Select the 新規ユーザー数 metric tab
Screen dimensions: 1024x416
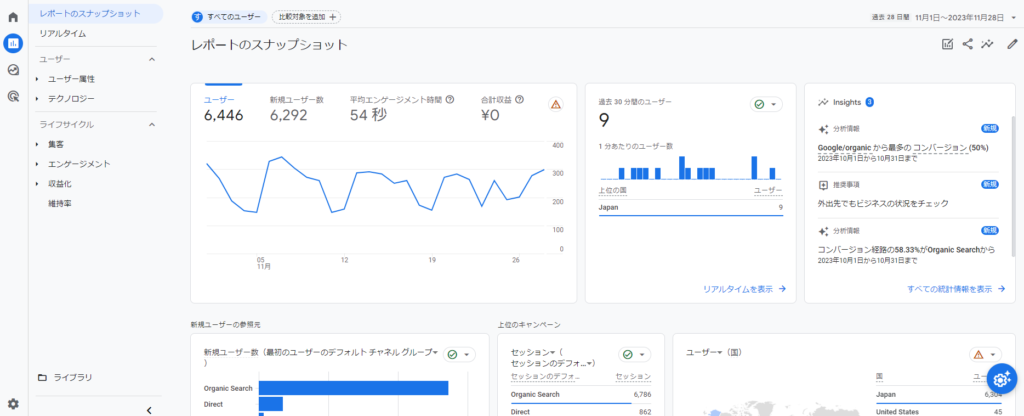coord(296,100)
